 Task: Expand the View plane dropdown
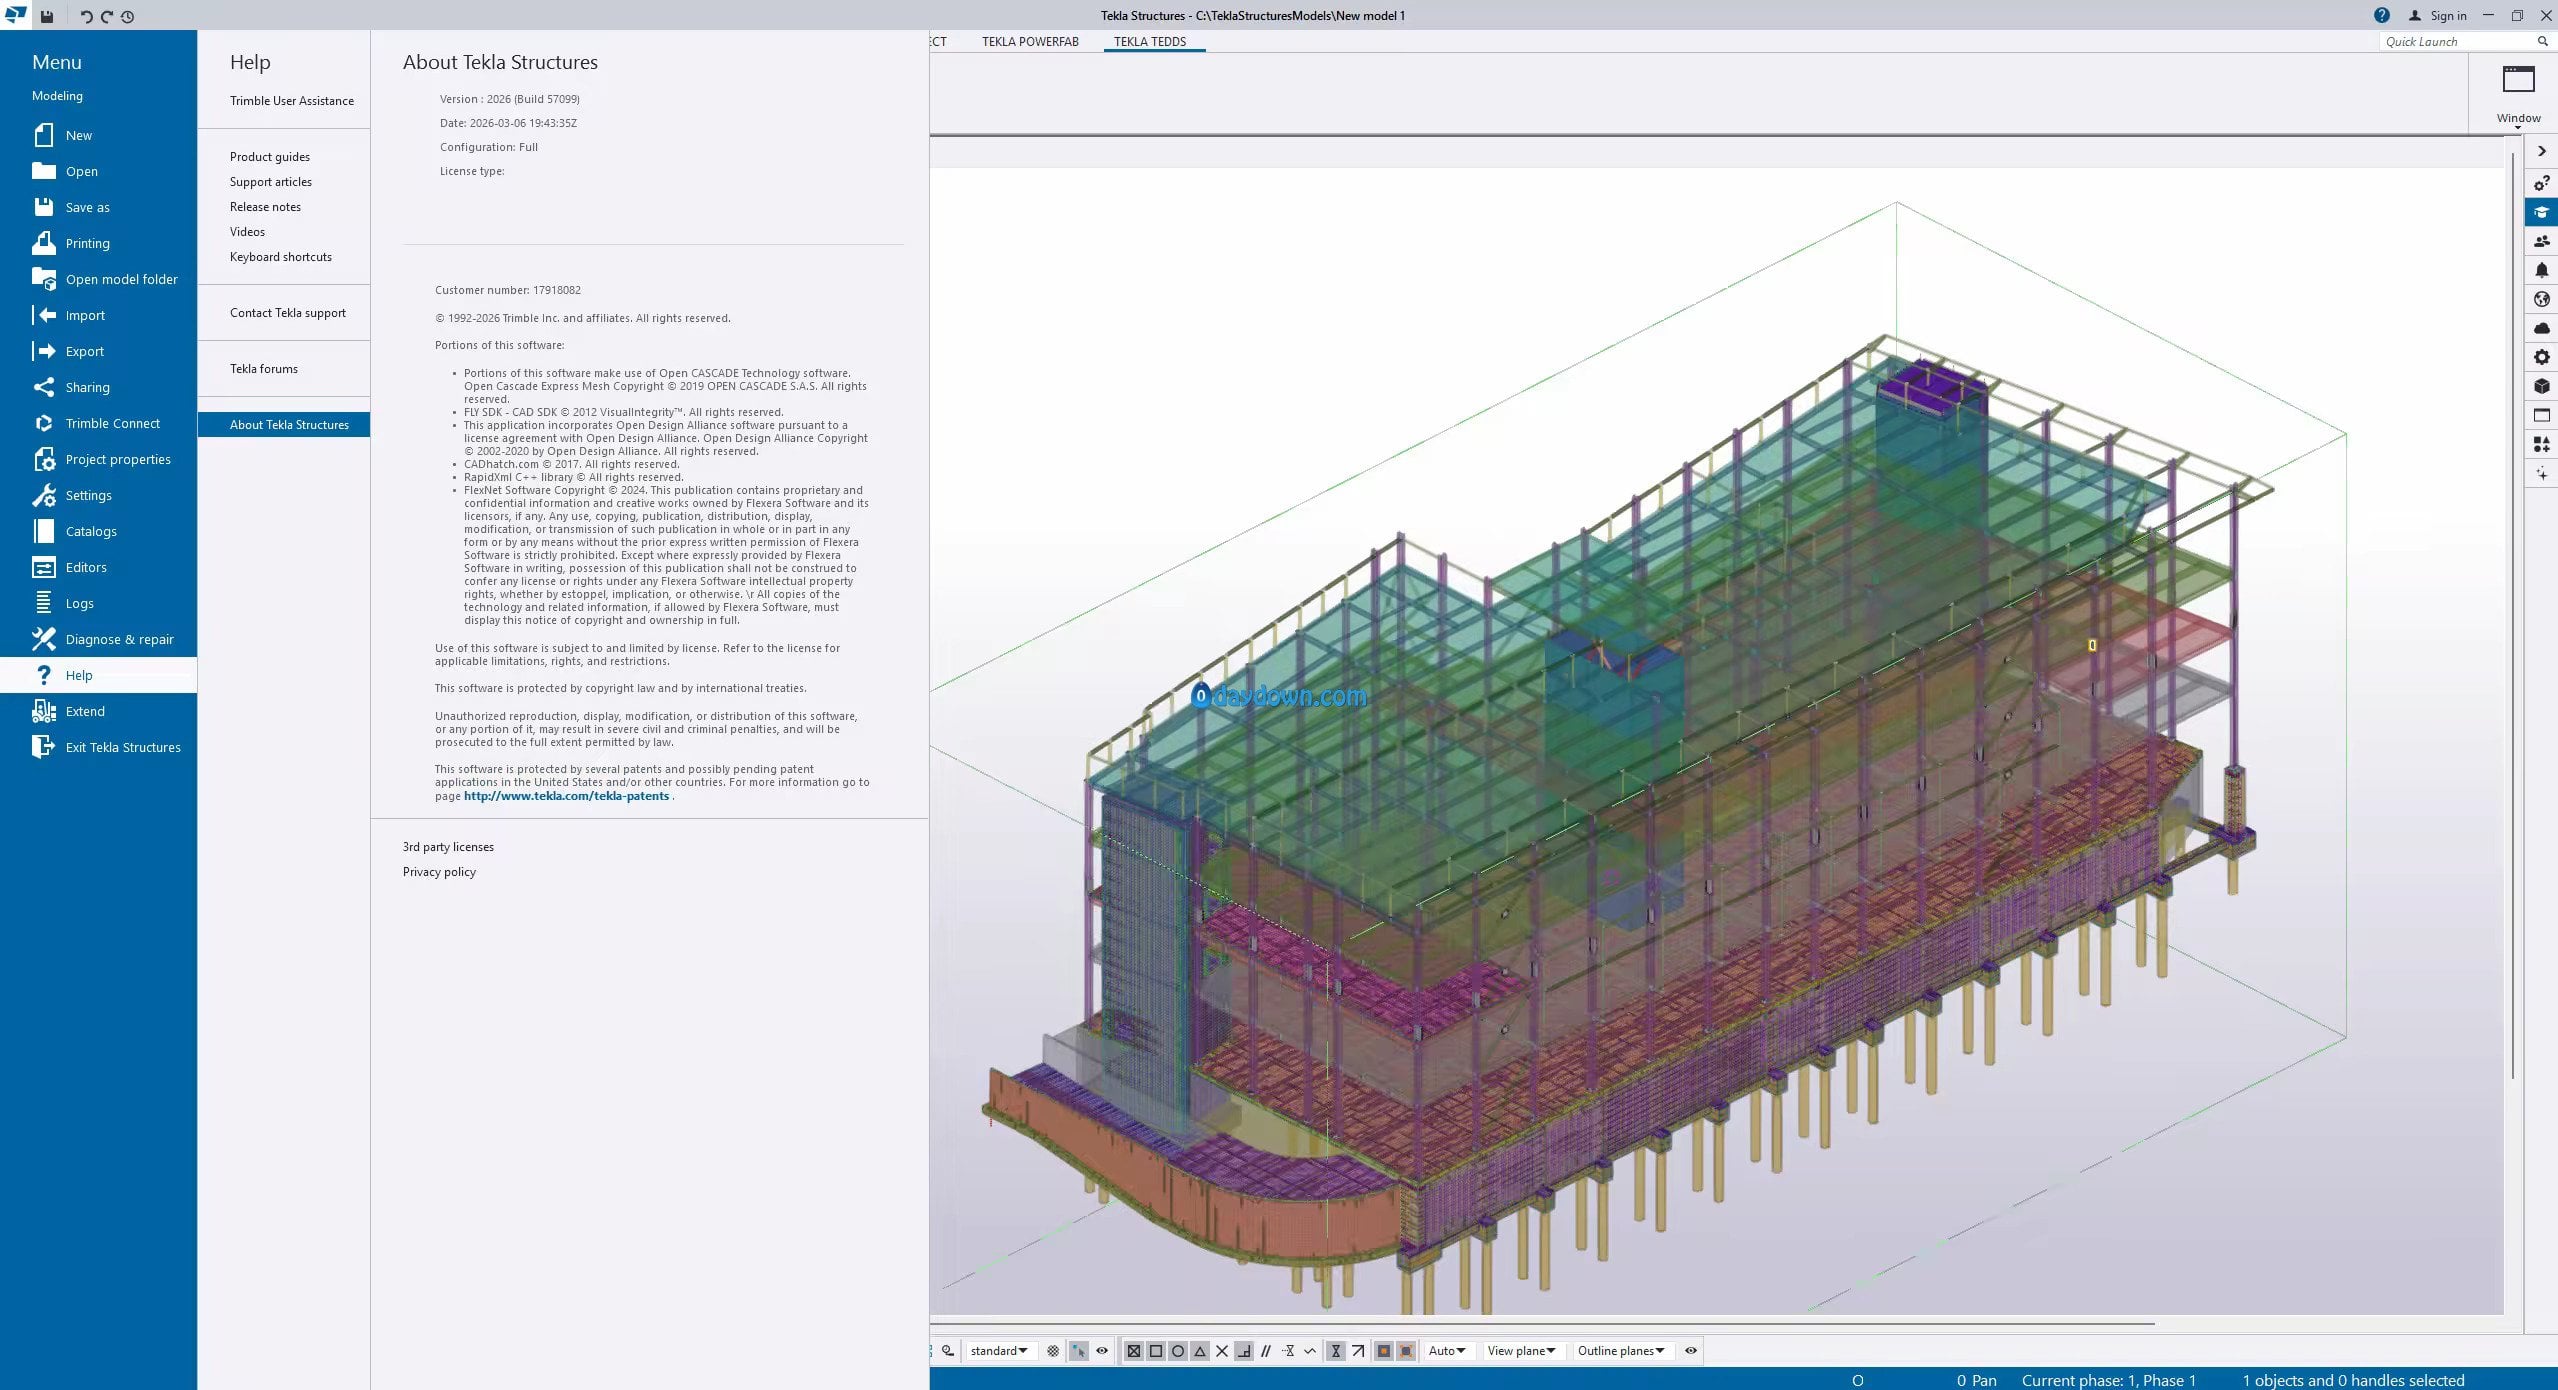tap(1521, 1351)
